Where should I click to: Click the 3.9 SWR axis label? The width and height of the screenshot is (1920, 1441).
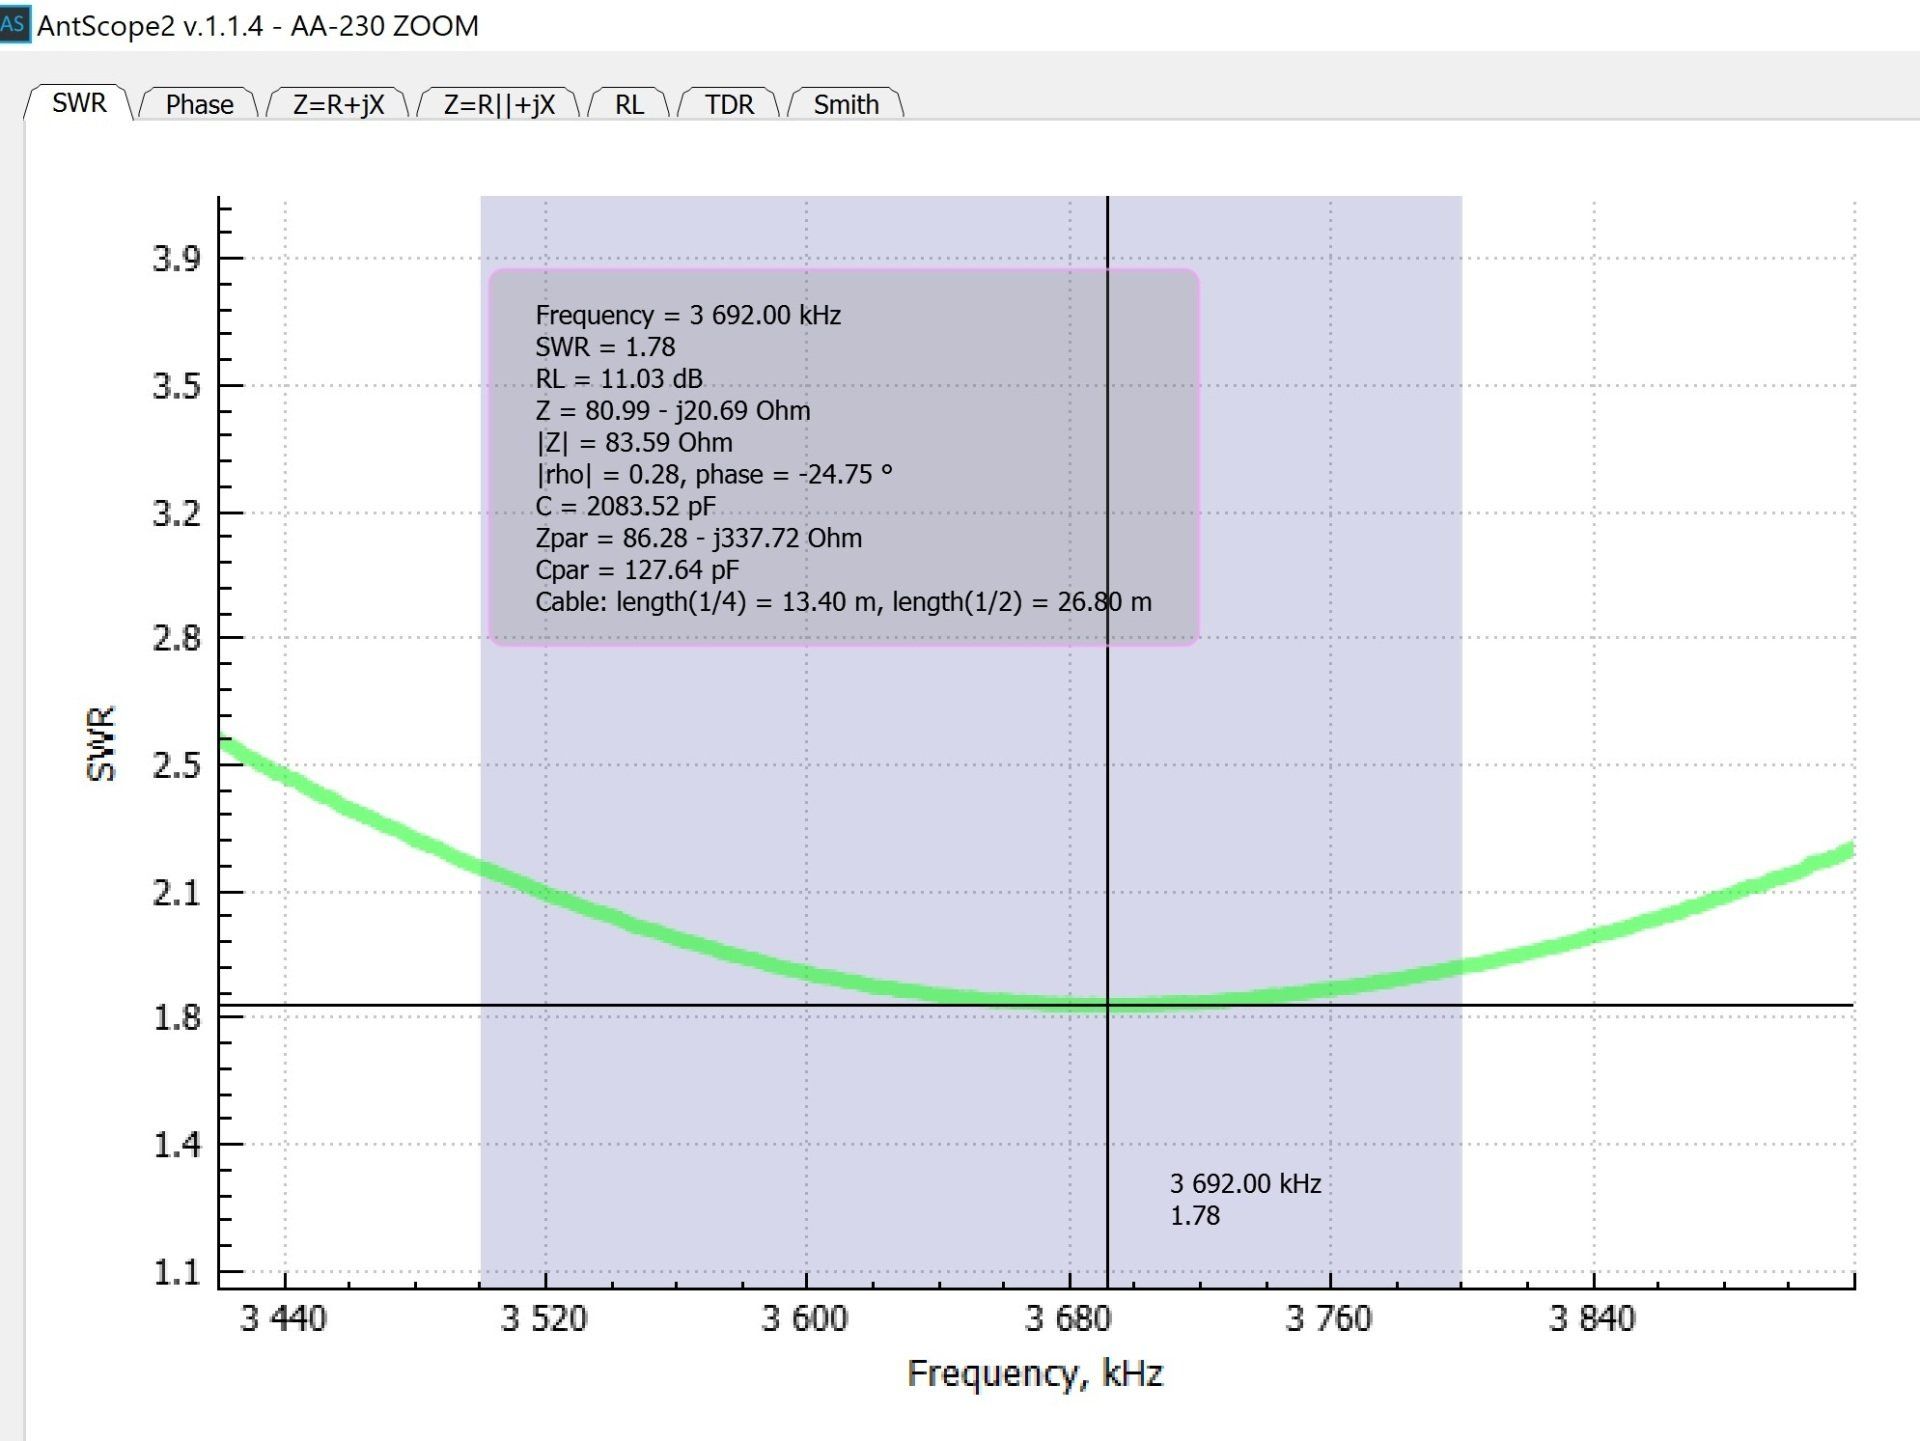pyautogui.click(x=176, y=259)
